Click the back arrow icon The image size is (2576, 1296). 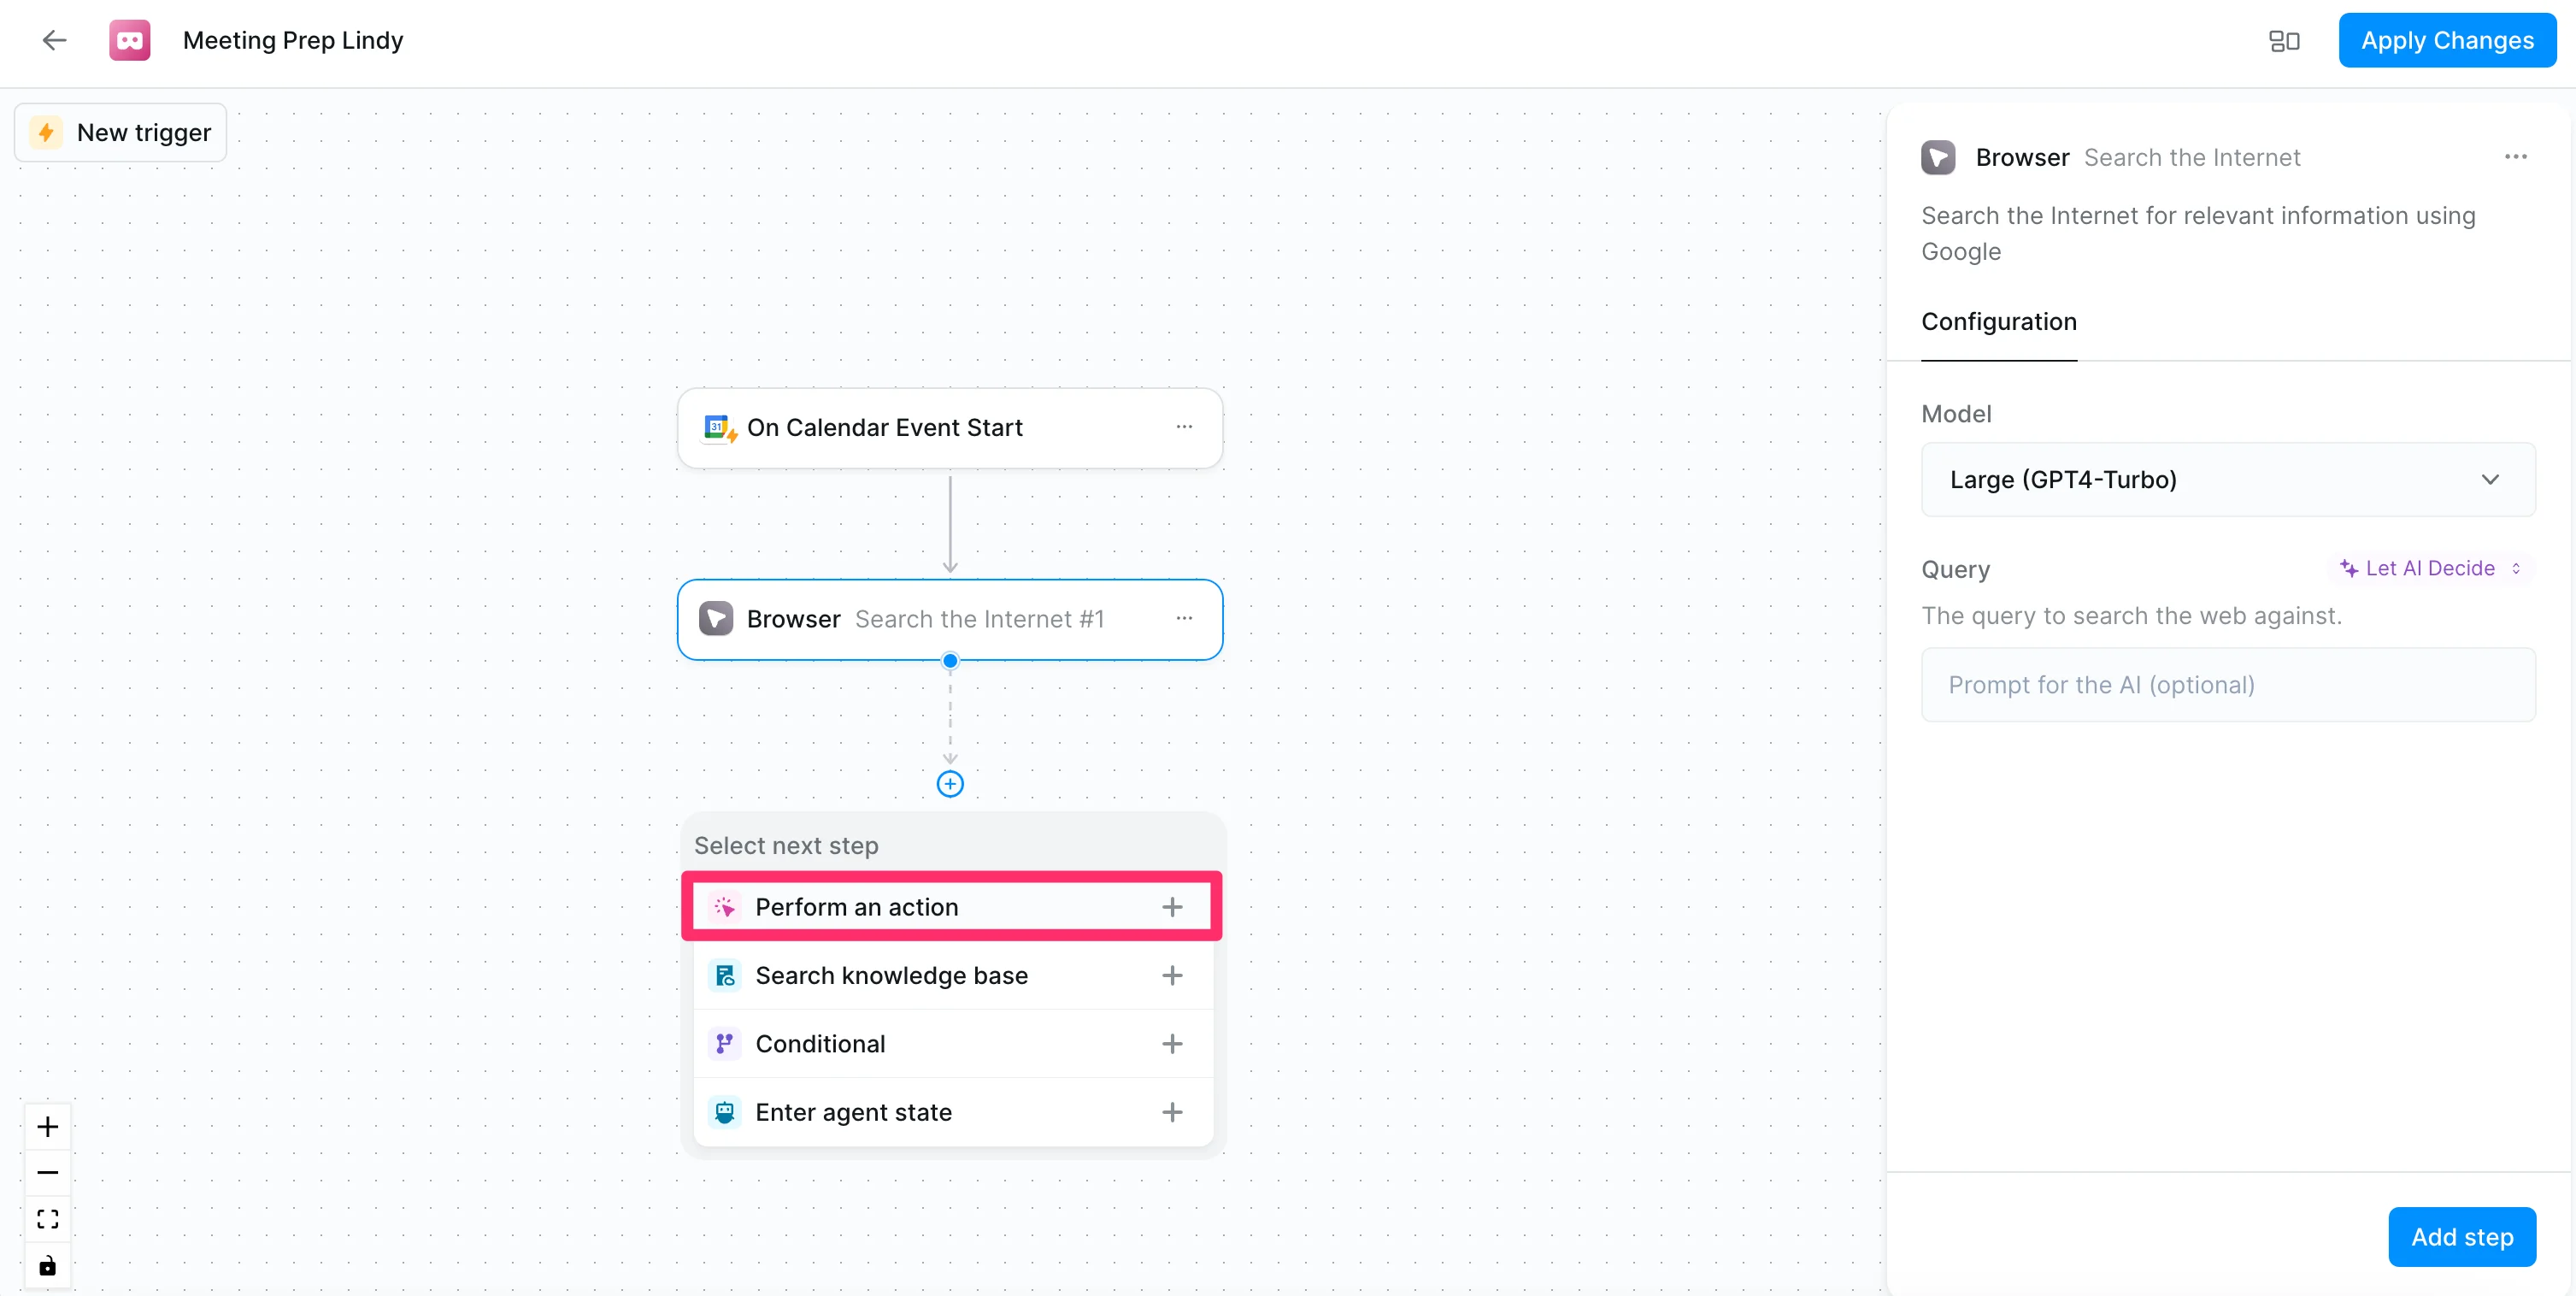coord(54,40)
